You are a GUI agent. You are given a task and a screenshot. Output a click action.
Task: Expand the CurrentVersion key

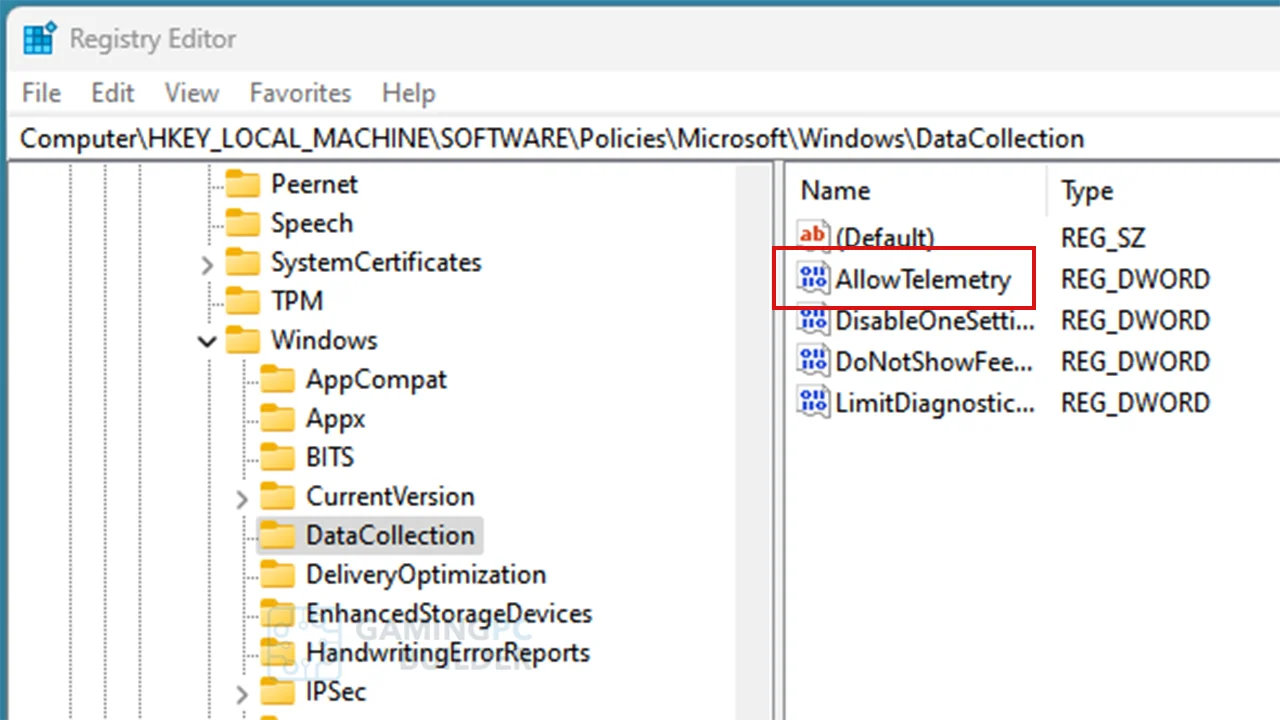tap(242, 498)
